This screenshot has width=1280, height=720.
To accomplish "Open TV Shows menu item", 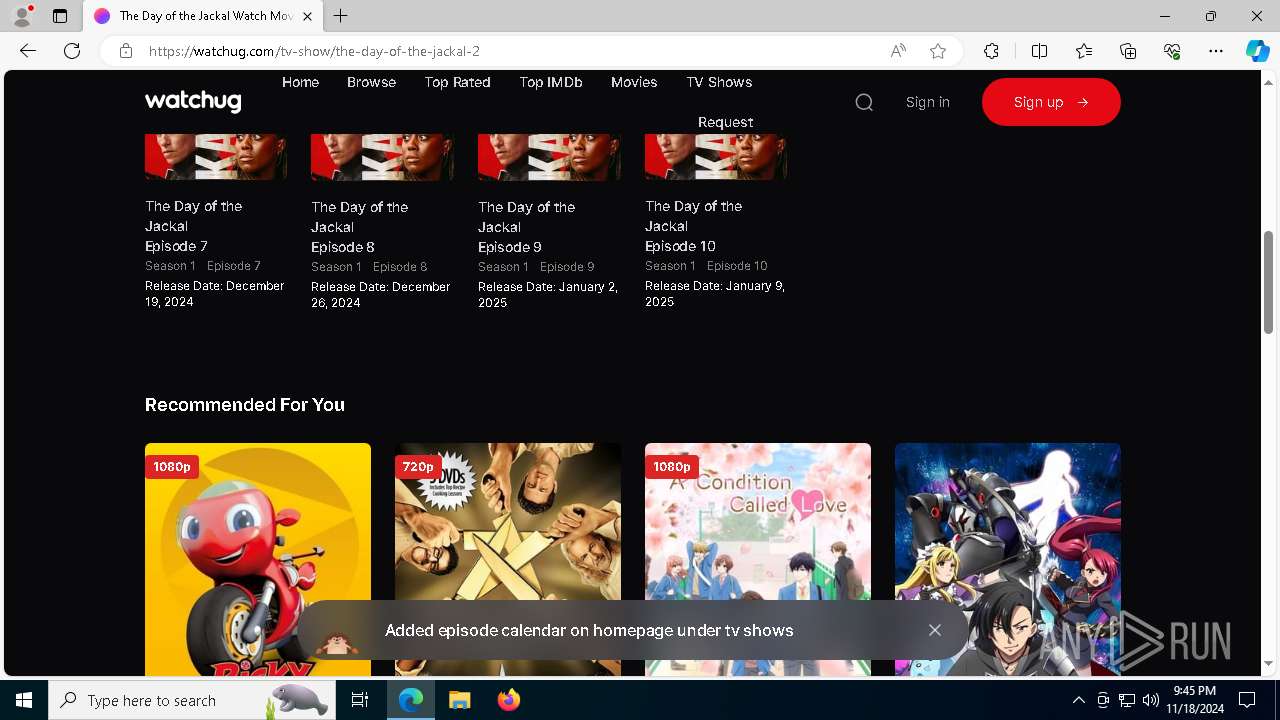I will tap(719, 82).
